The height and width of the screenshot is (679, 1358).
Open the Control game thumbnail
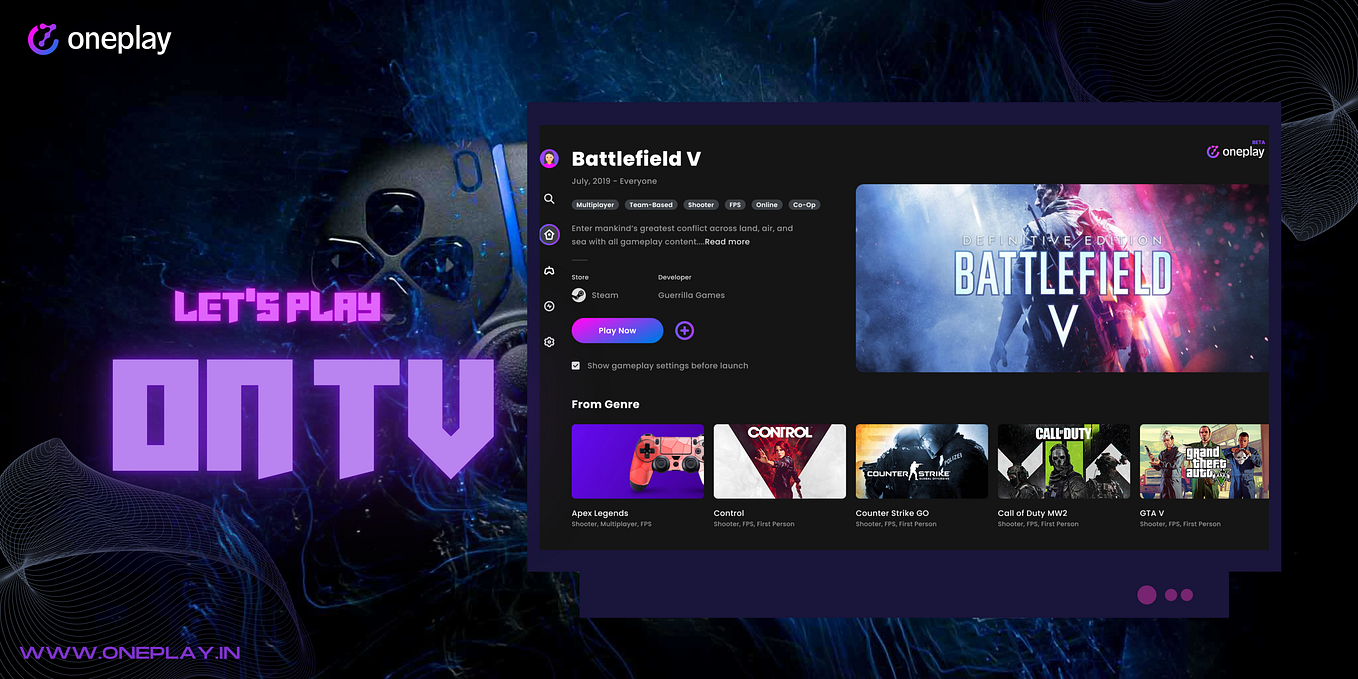779,461
